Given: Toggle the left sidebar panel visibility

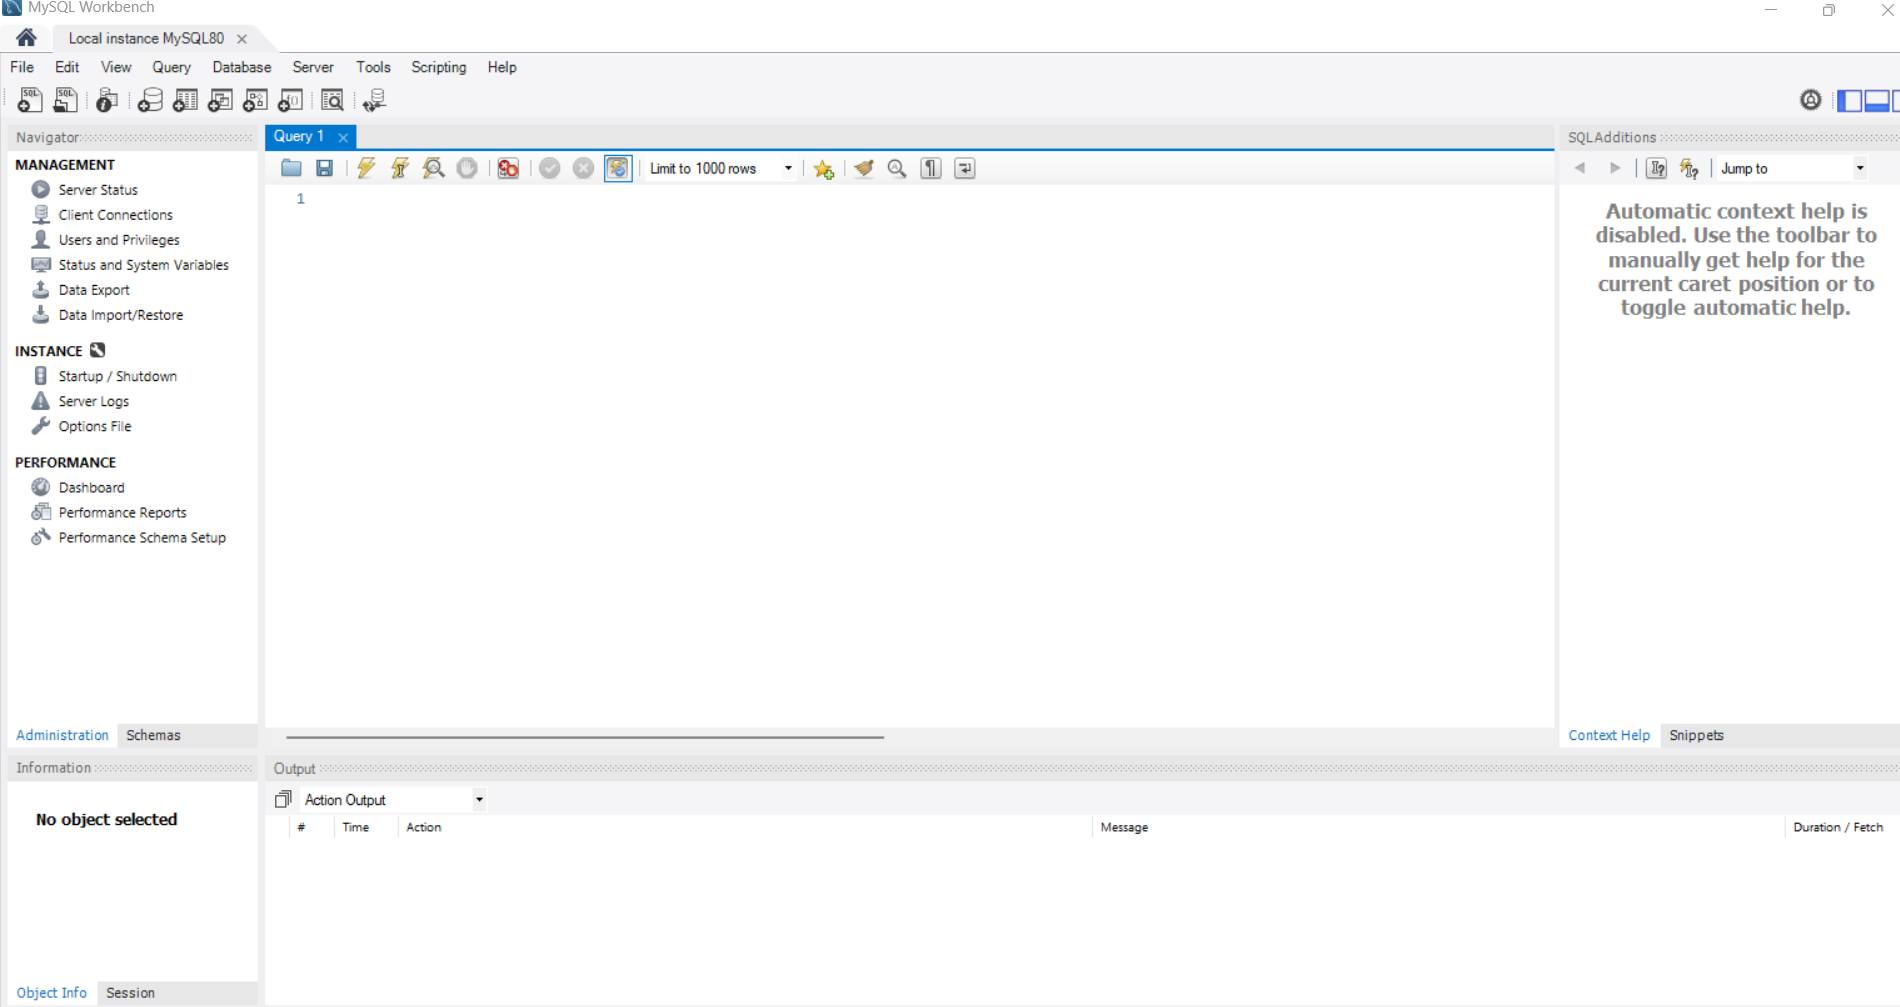Looking at the screenshot, I should 1849,100.
